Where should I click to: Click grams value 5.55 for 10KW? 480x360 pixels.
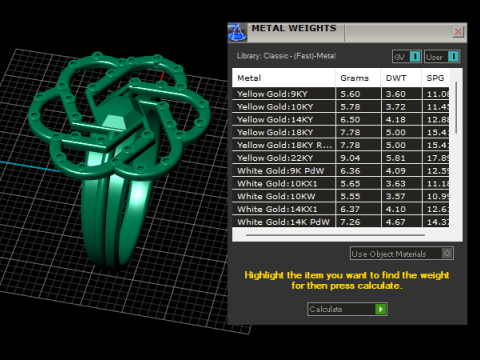[x=350, y=196]
